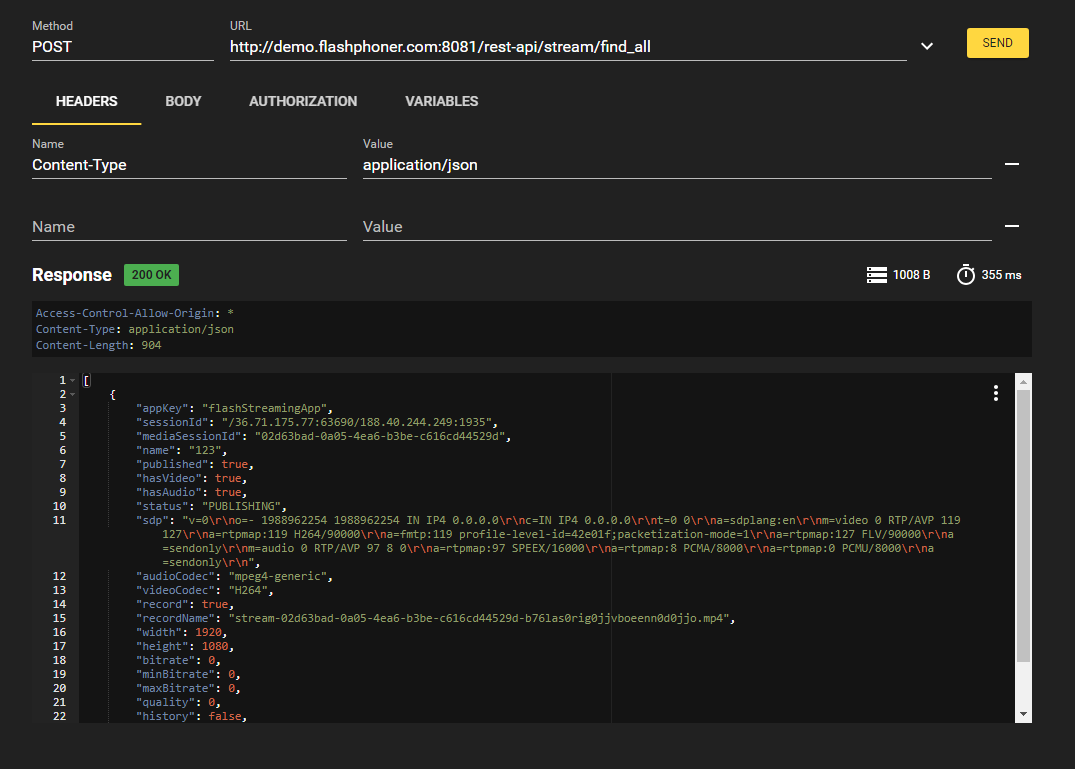Screen dimensions: 1075x769
Task: Collapse the JSON object at line 2
Action: pos(72,394)
